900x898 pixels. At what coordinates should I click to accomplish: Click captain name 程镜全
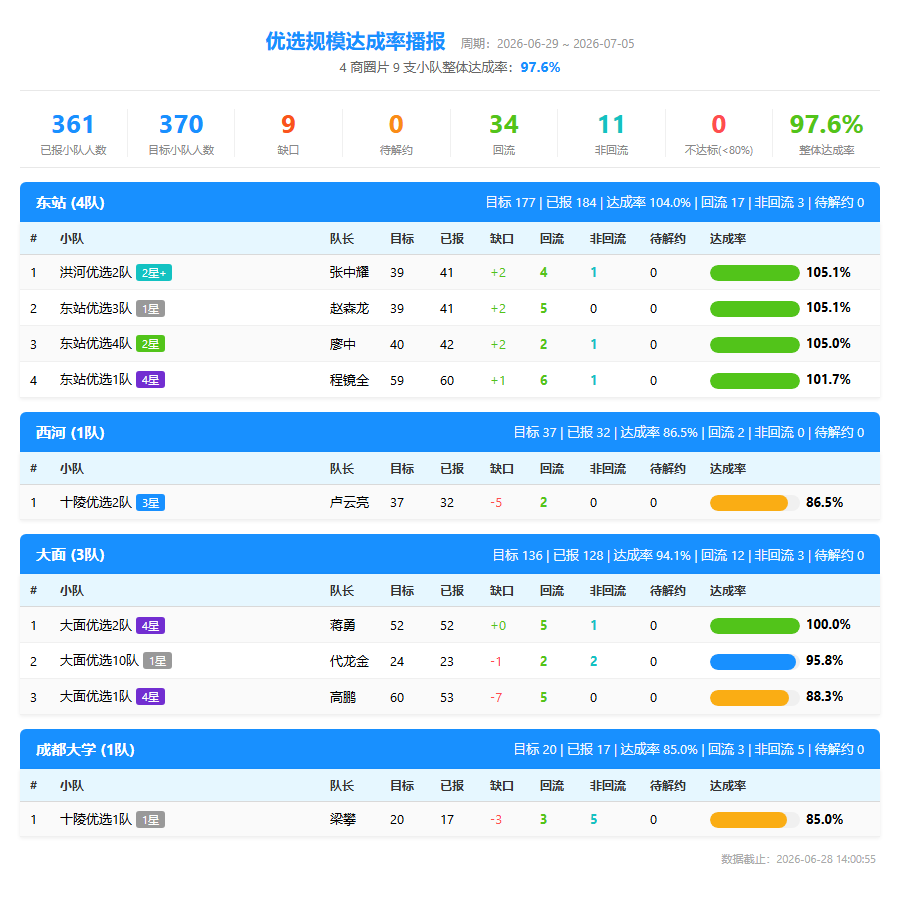tap(349, 380)
